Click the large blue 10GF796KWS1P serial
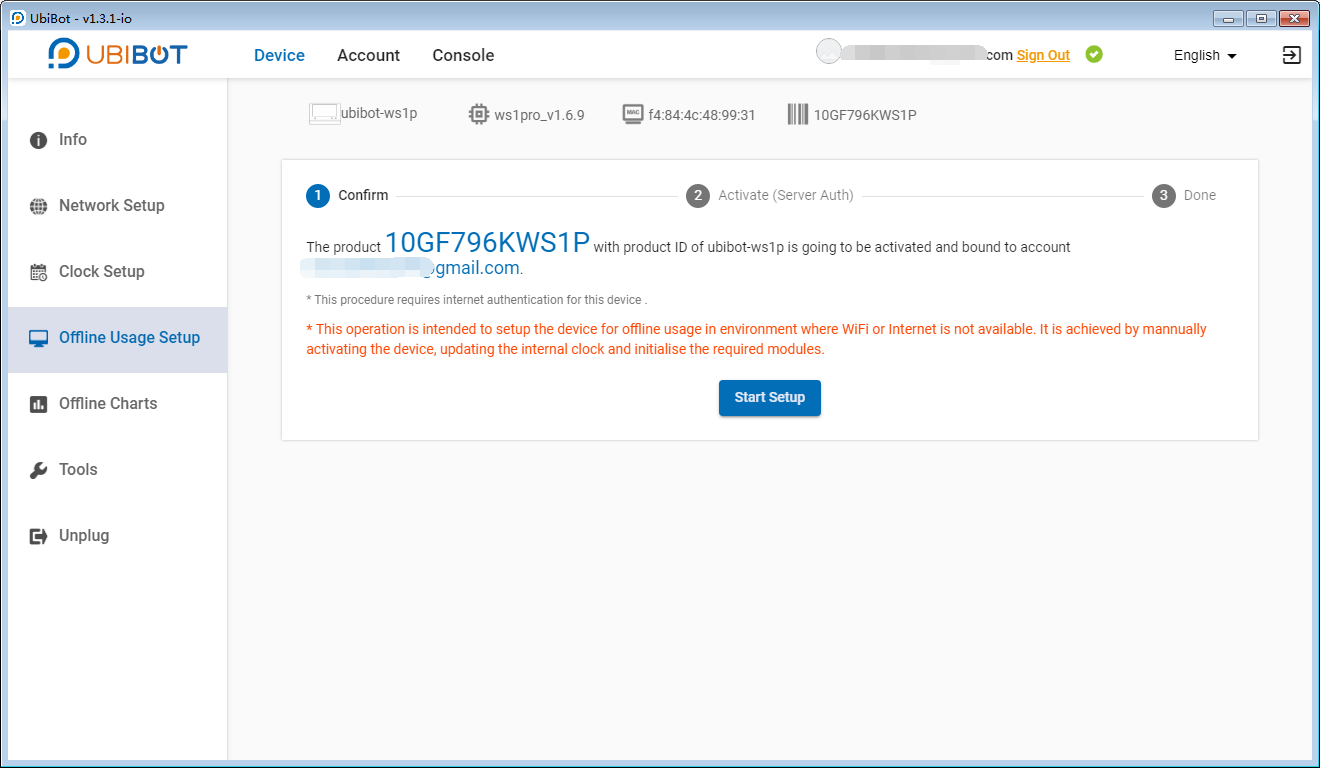The height and width of the screenshot is (768, 1320). coord(487,243)
